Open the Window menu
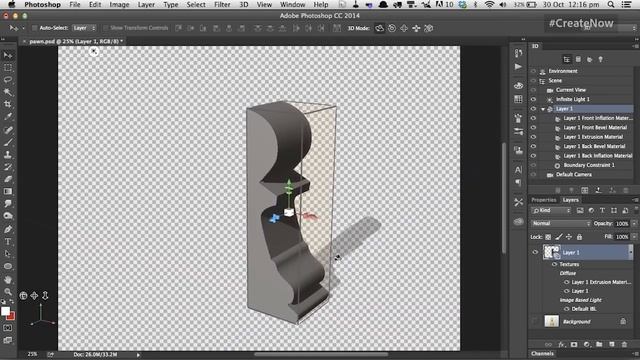Screen dimensions: 640x360 pyautogui.click(x=293, y=4)
